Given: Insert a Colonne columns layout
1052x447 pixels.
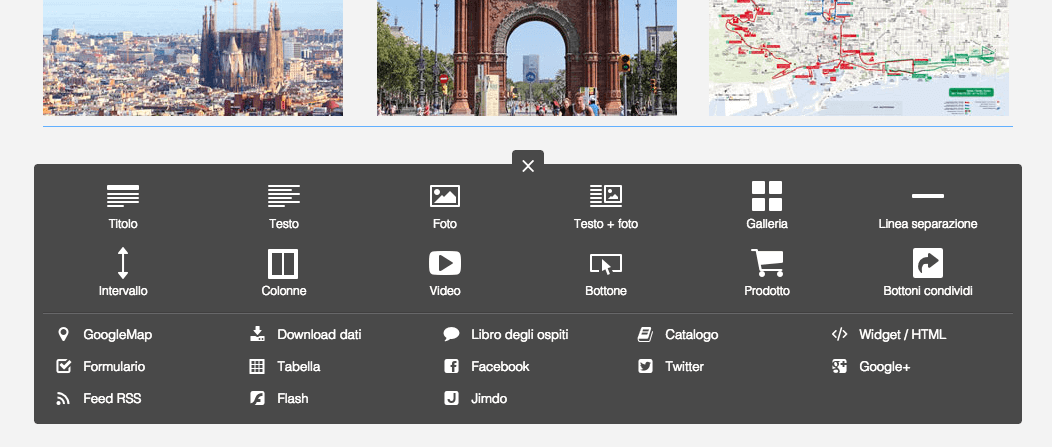Looking at the screenshot, I should pos(284,272).
